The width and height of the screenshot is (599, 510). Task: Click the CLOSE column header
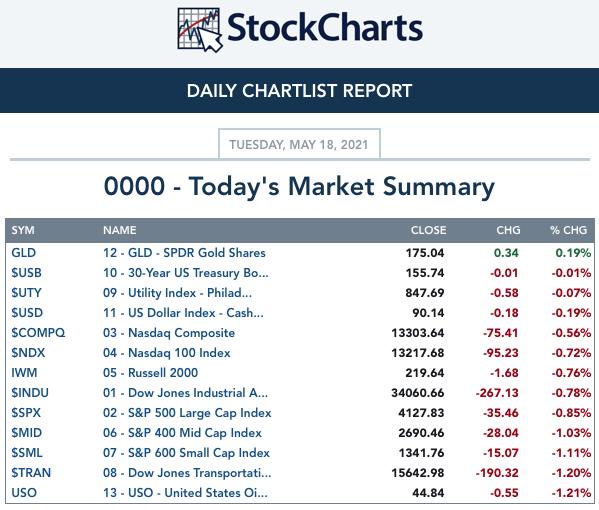pos(428,230)
